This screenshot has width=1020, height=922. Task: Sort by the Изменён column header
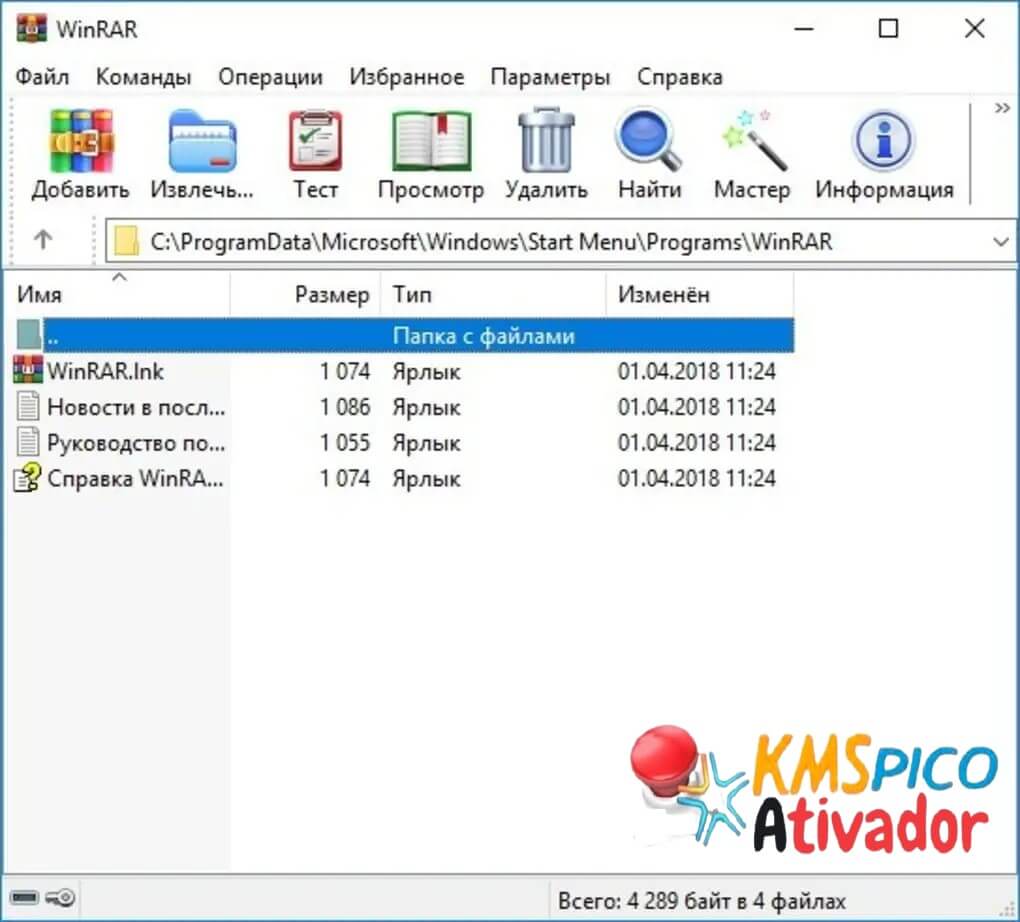click(x=663, y=295)
